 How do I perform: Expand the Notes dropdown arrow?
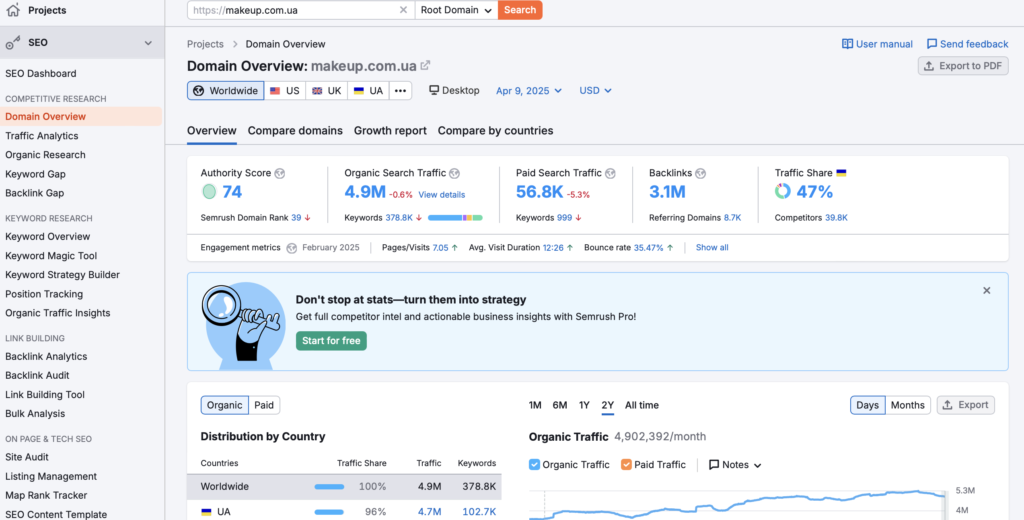coord(758,466)
